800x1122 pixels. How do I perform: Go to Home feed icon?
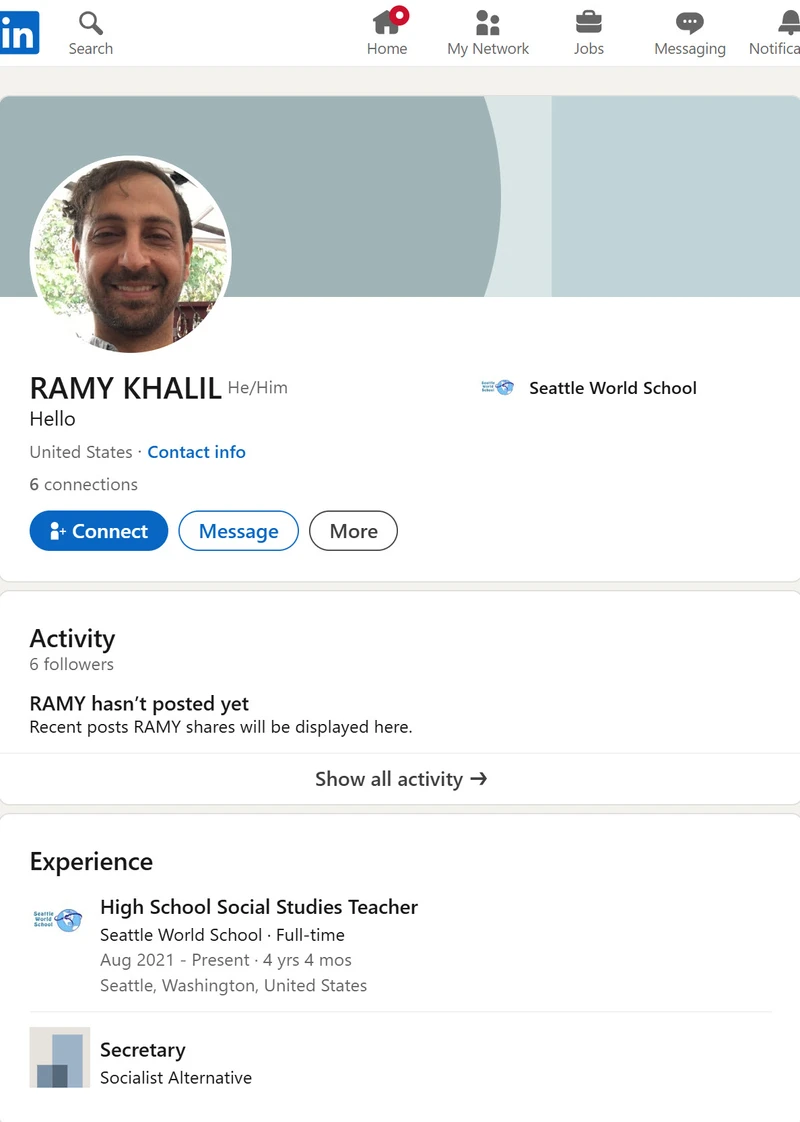coord(387,22)
